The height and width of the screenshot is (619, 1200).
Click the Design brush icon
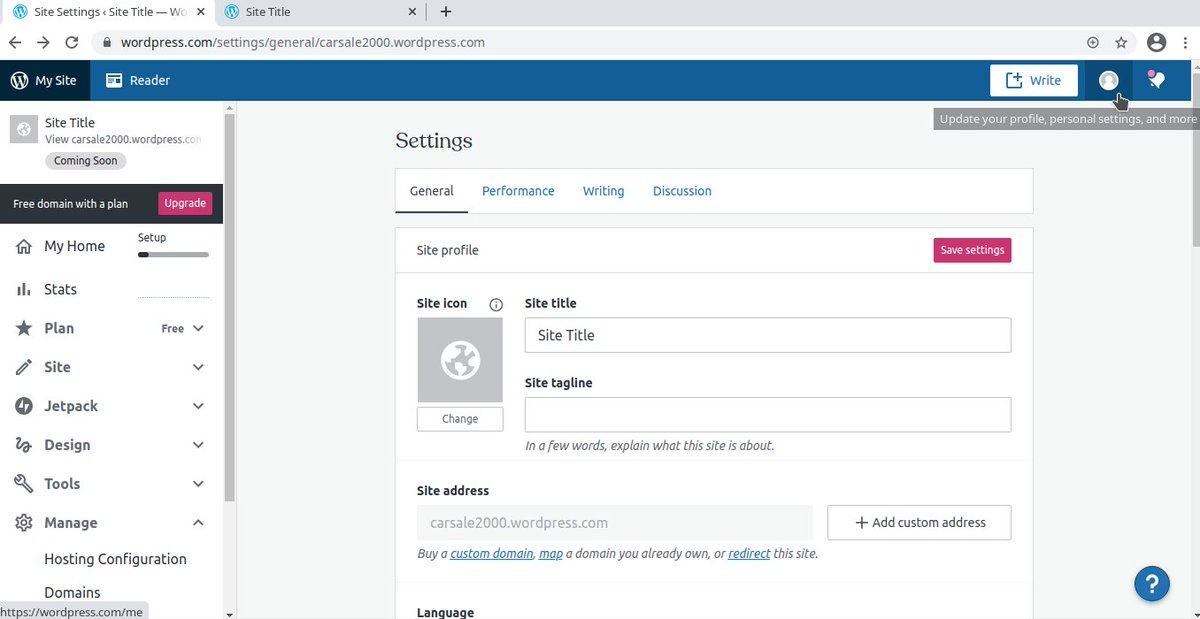(x=24, y=445)
